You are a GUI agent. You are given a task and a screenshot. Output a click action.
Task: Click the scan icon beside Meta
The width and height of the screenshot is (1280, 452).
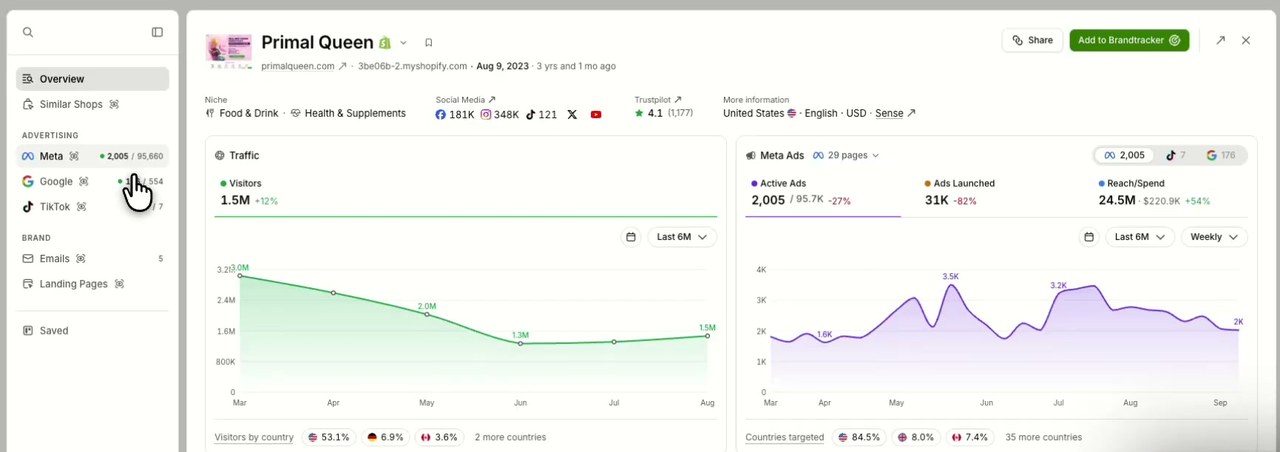click(74, 156)
